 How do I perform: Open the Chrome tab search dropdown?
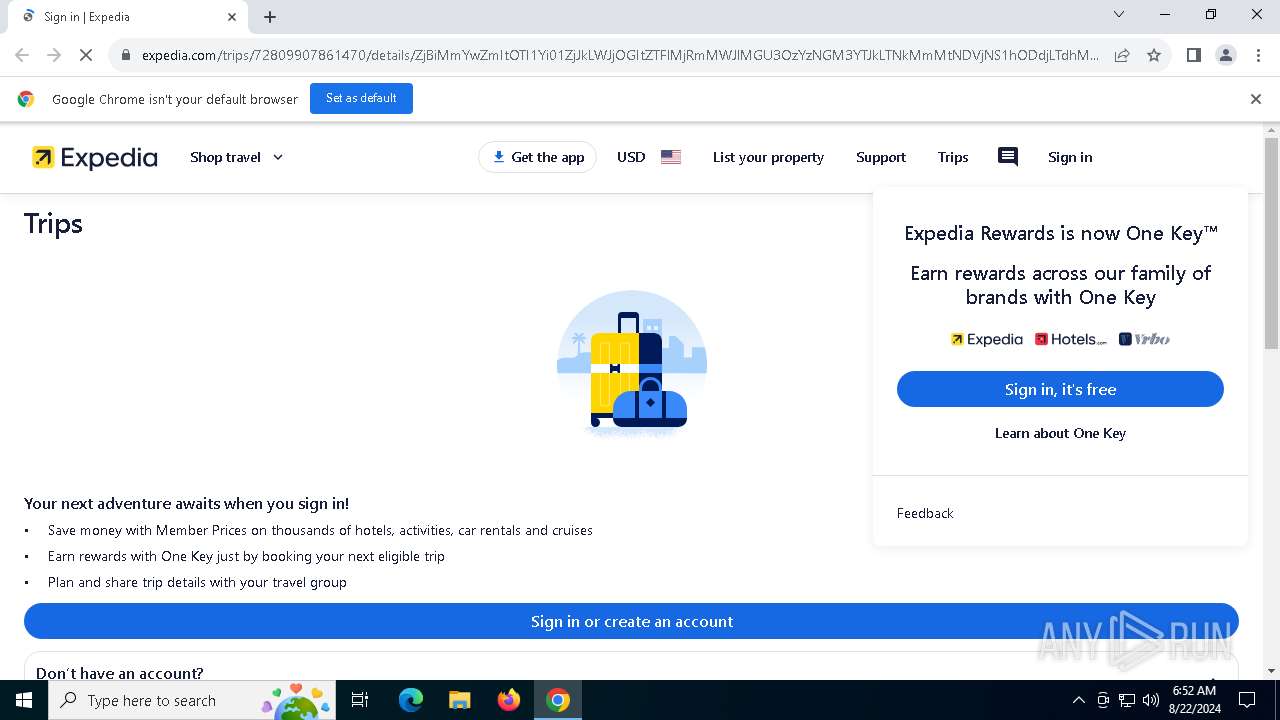(x=1119, y=14)
